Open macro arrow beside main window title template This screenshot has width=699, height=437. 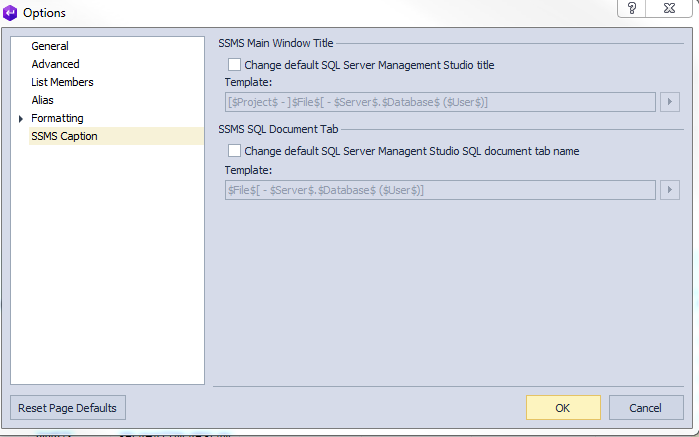(670, 102)
